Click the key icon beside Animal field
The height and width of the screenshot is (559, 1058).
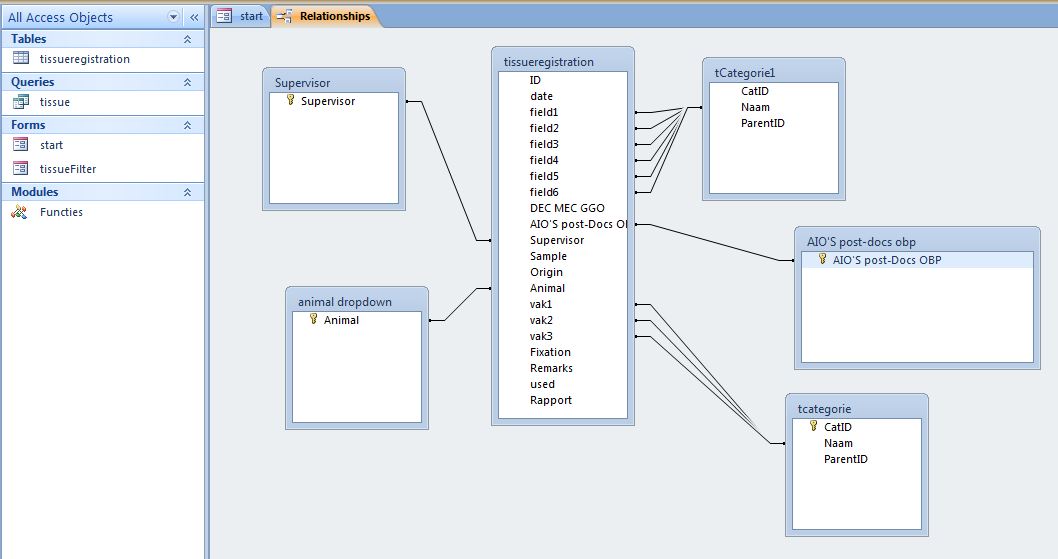[313, 319]
